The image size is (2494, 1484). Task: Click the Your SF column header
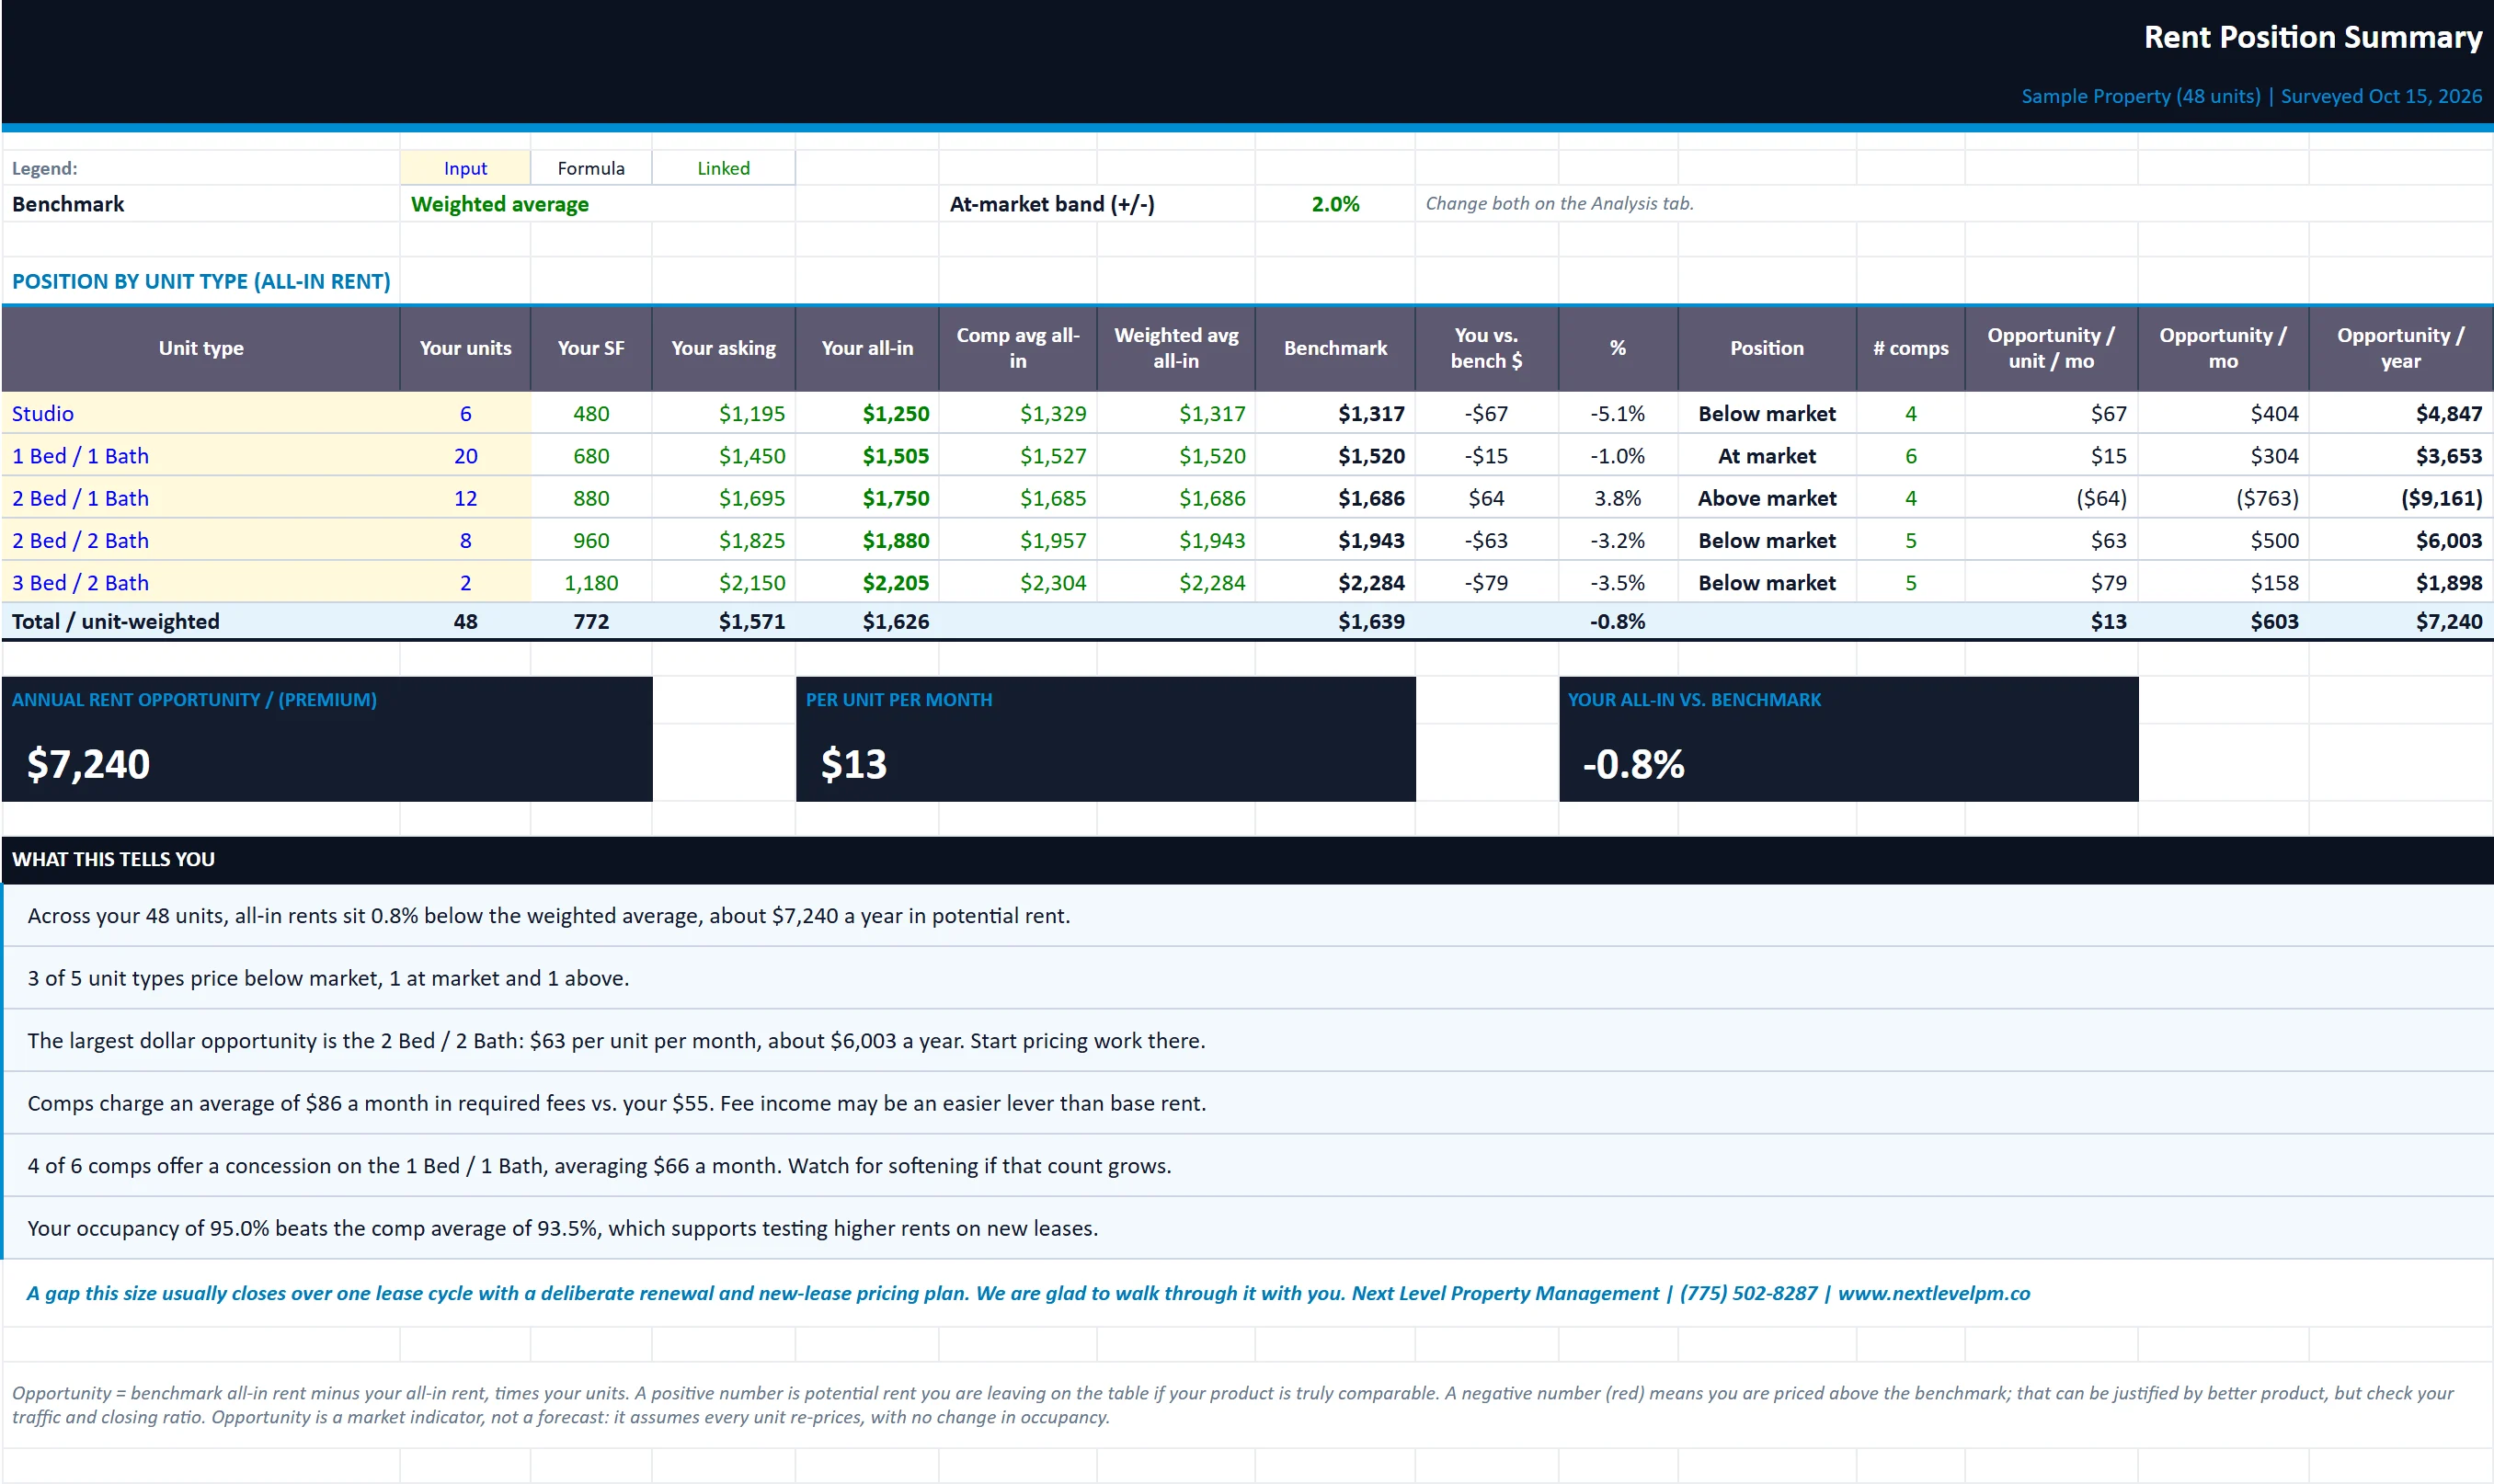point(591,348)
